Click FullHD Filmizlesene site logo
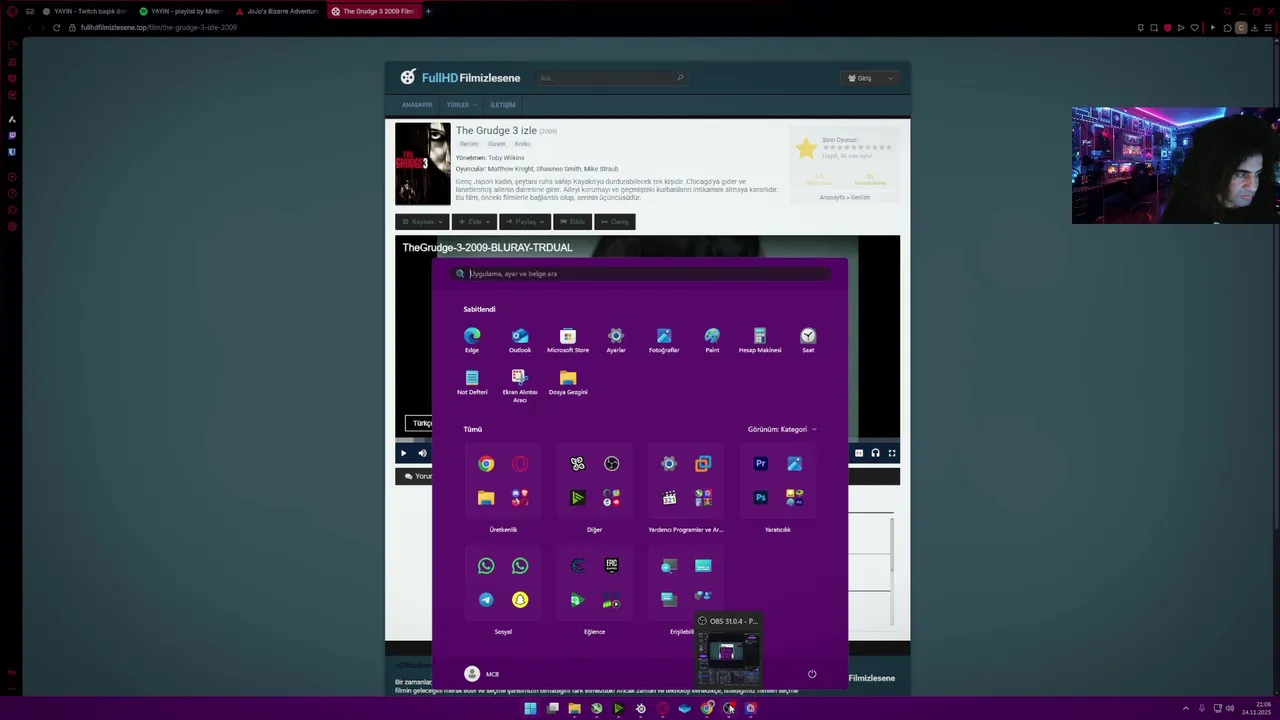The image size is (1280, 720). (x=460, y=77)
